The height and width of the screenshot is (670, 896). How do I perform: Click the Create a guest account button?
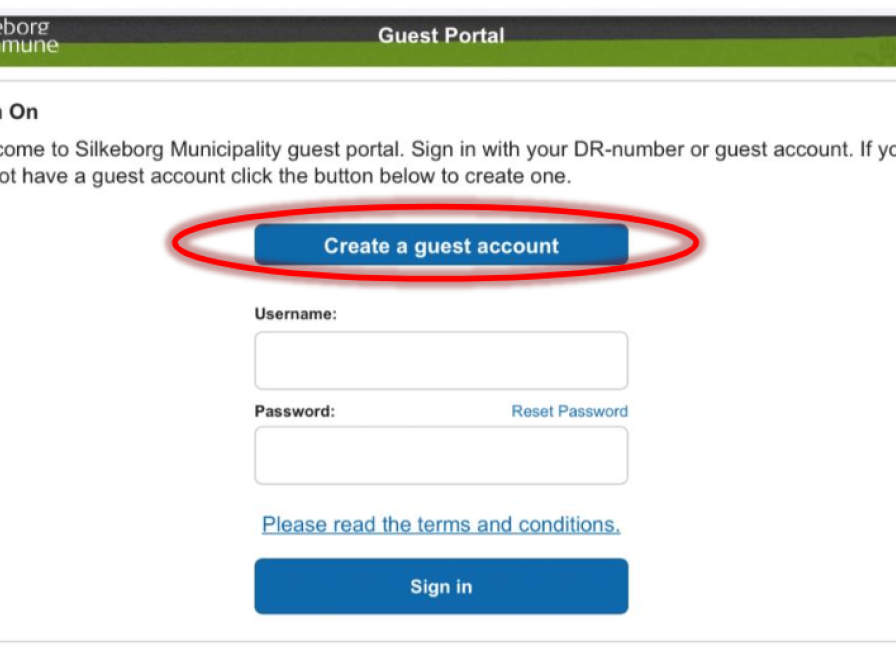(441, 246)
